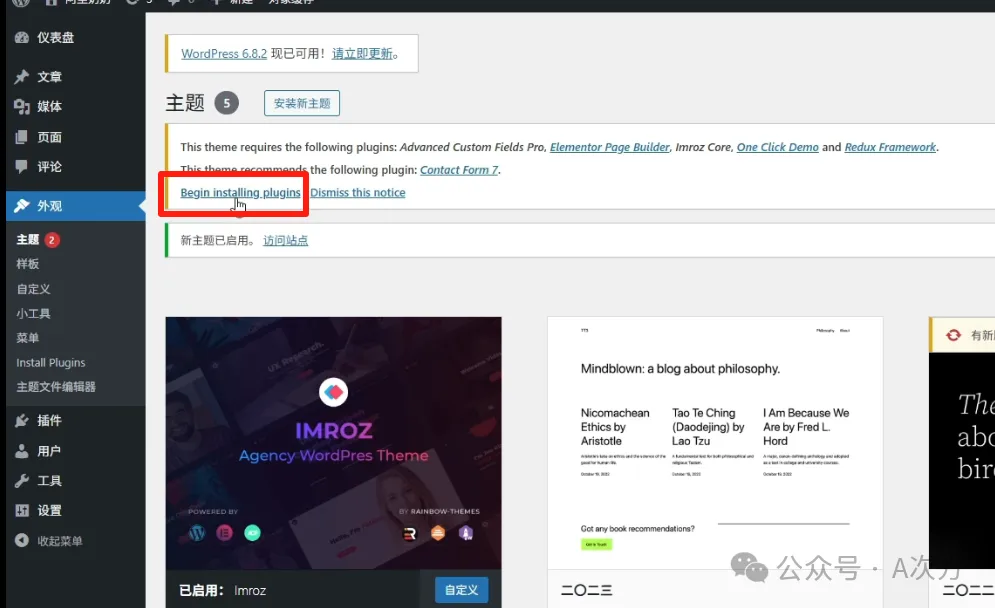Click the Pages (页面) icon
The width and height of the screenshot is (995, 608).
[x=22, y=137]
